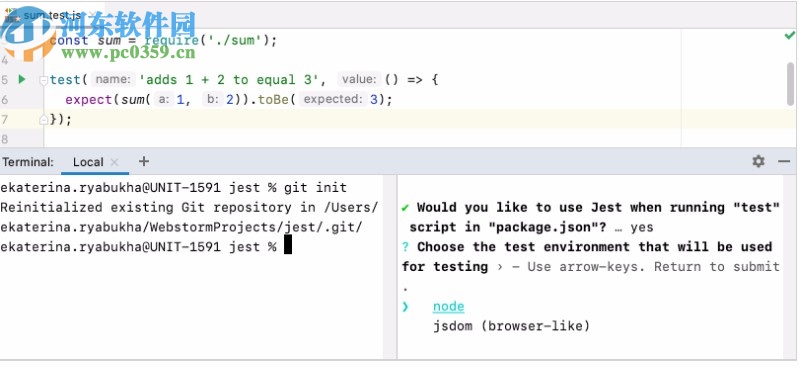Click the editor vertical scrollbar

(790, 84)
